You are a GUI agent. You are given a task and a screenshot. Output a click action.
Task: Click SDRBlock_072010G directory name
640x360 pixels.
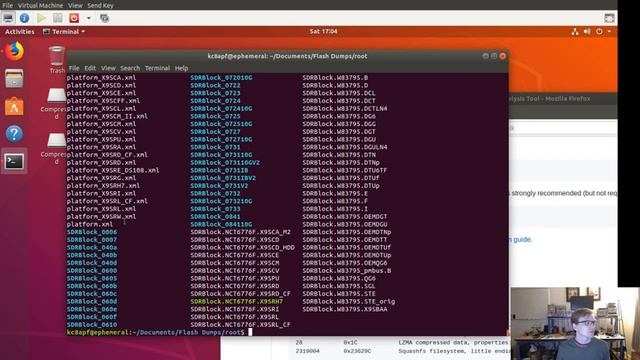tap(221, 78)
